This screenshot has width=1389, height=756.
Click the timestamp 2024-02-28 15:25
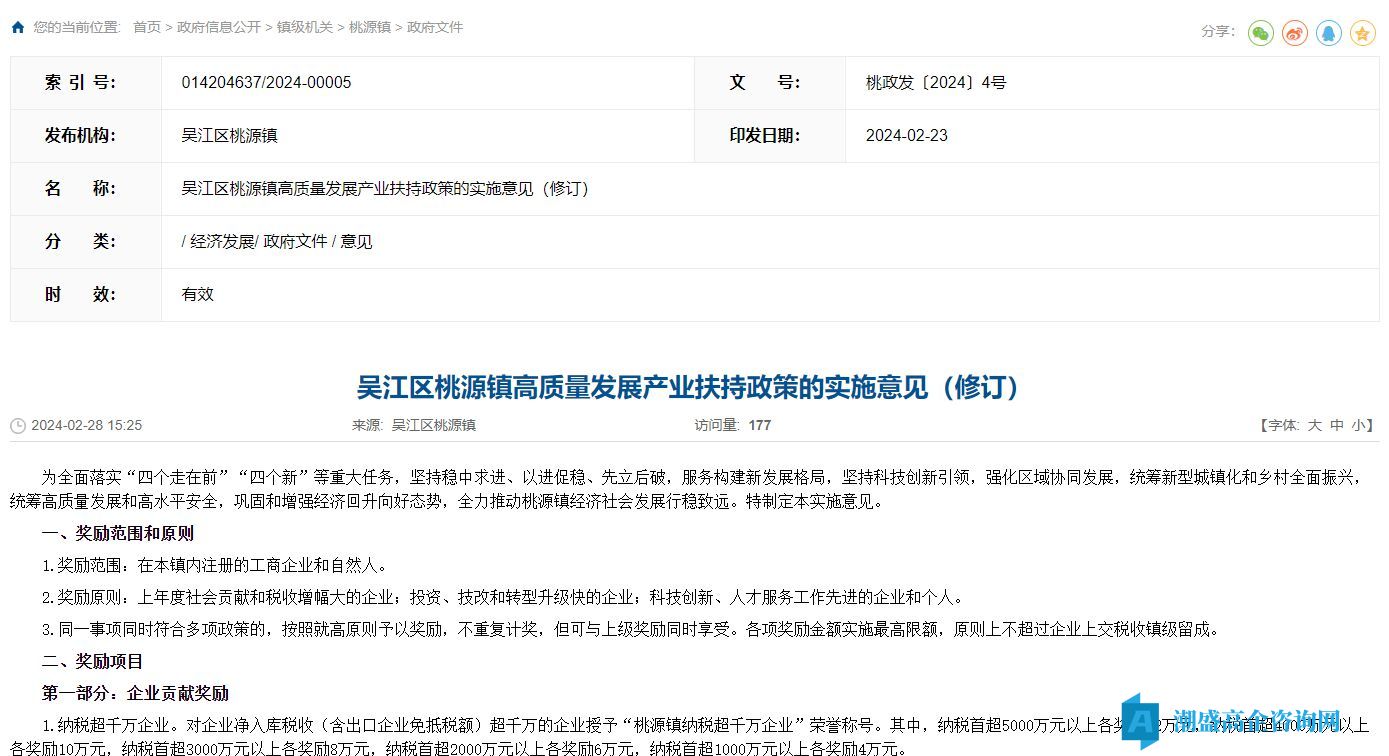(x=87, y=425)
